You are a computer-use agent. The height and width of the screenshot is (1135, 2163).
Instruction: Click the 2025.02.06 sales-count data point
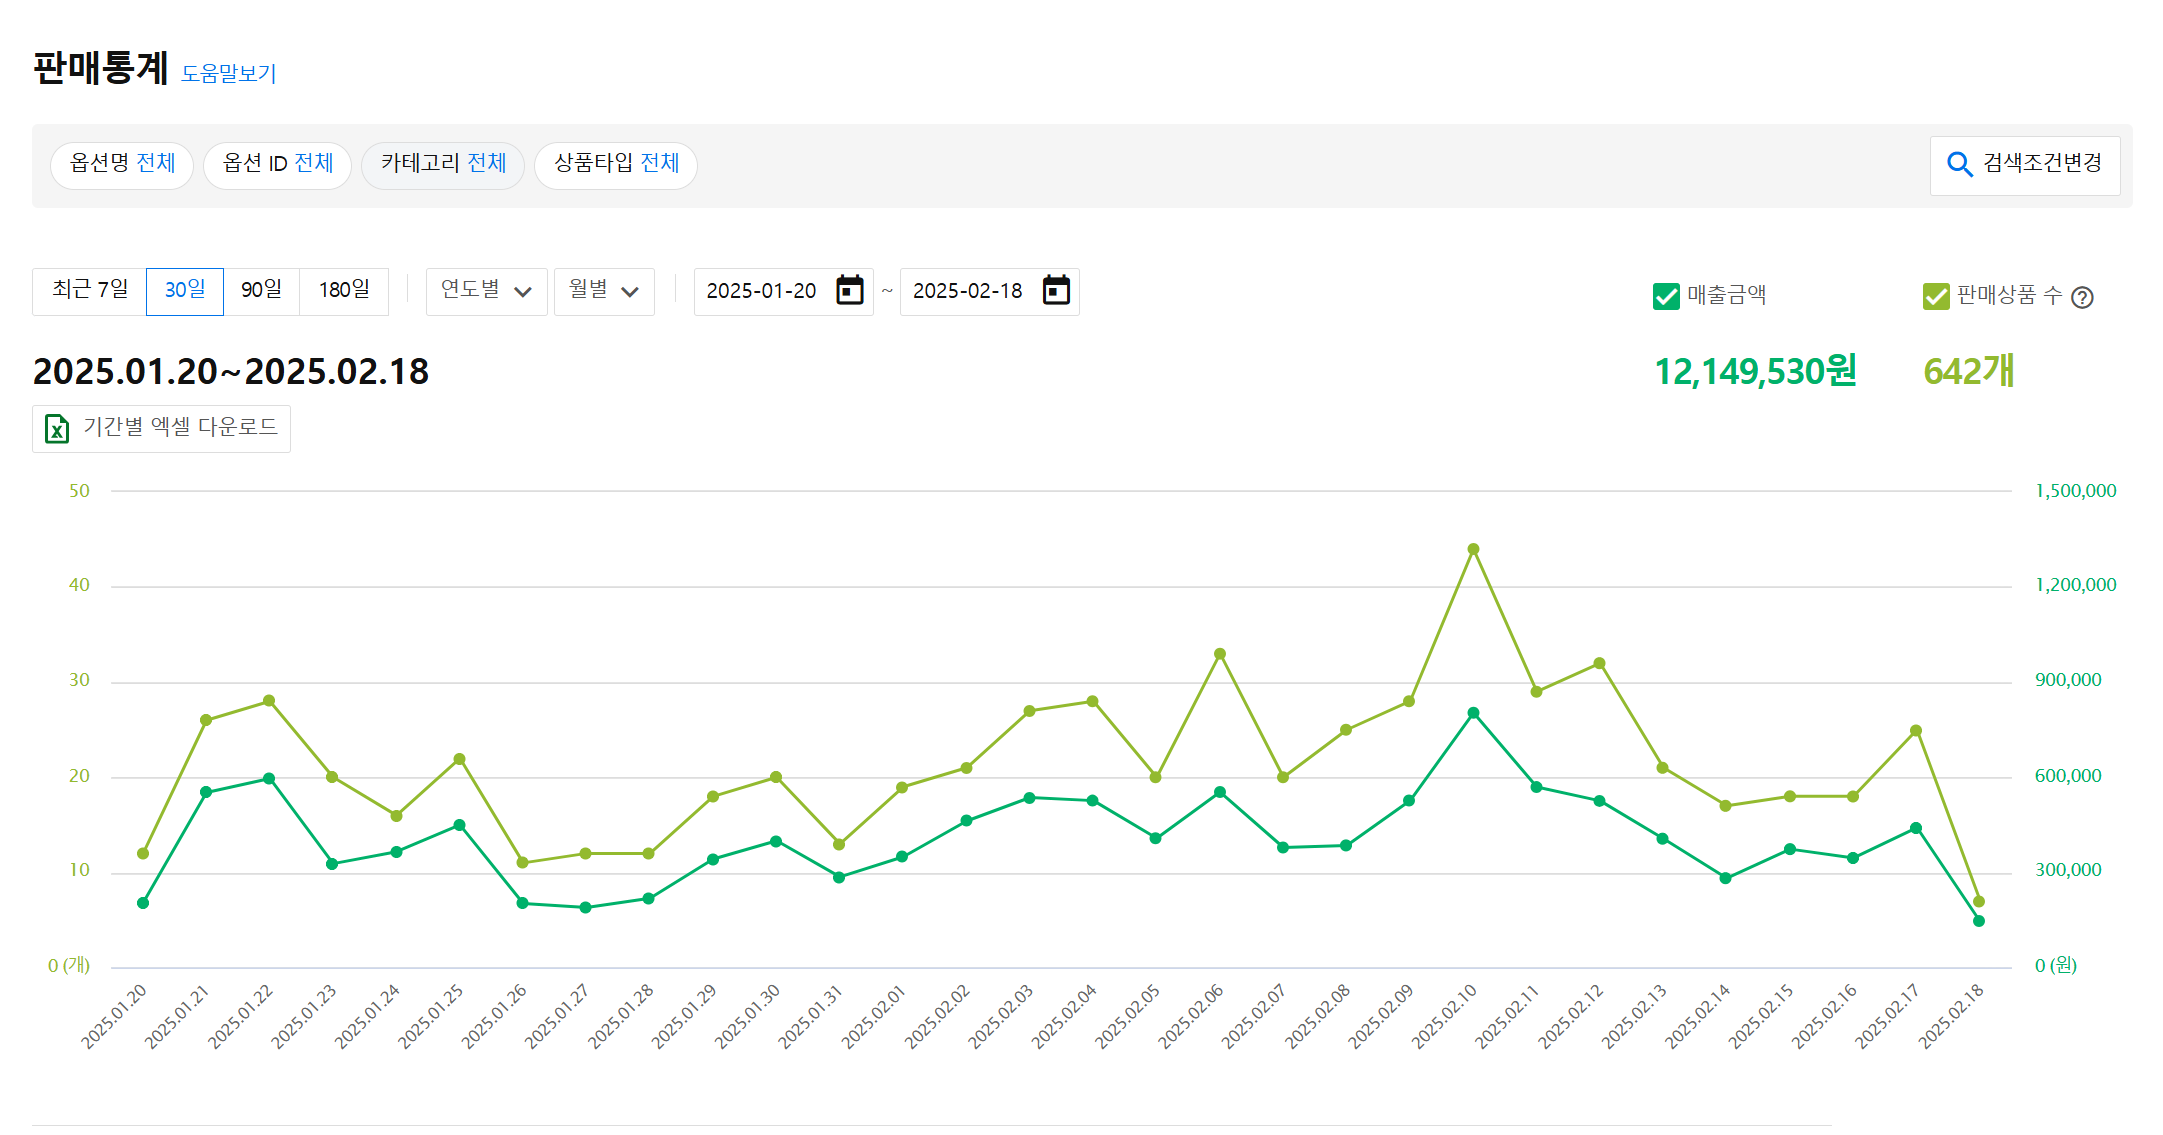(x=1220, y=654)
